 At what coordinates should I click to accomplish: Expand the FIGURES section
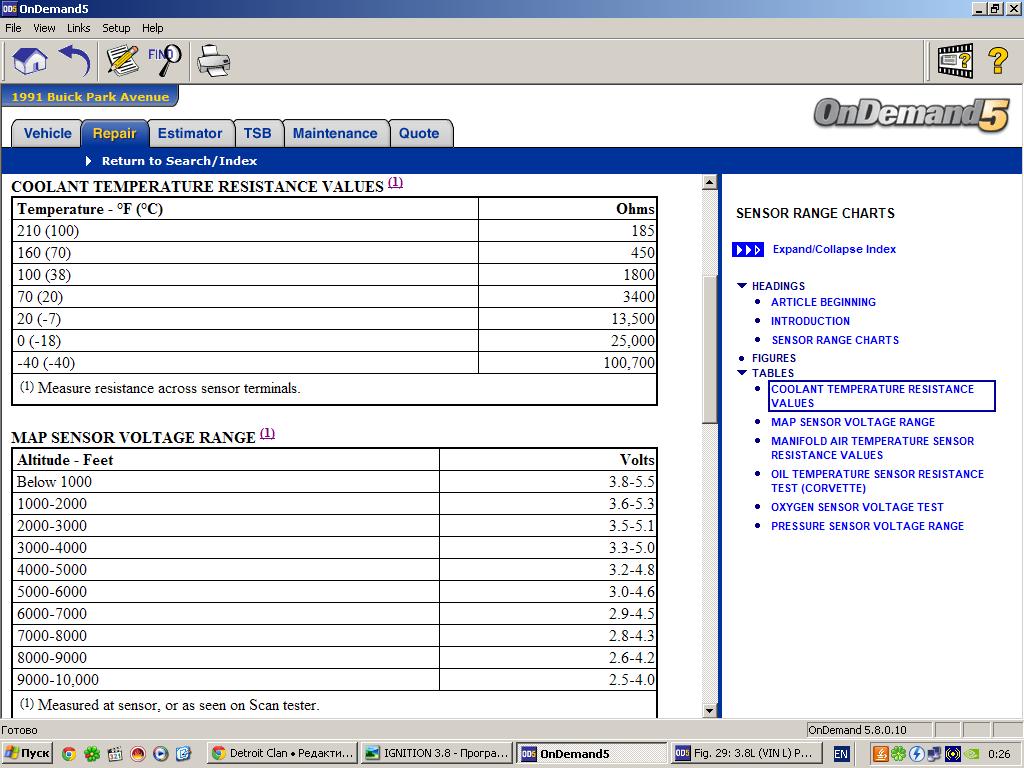[x=773, y=358]
